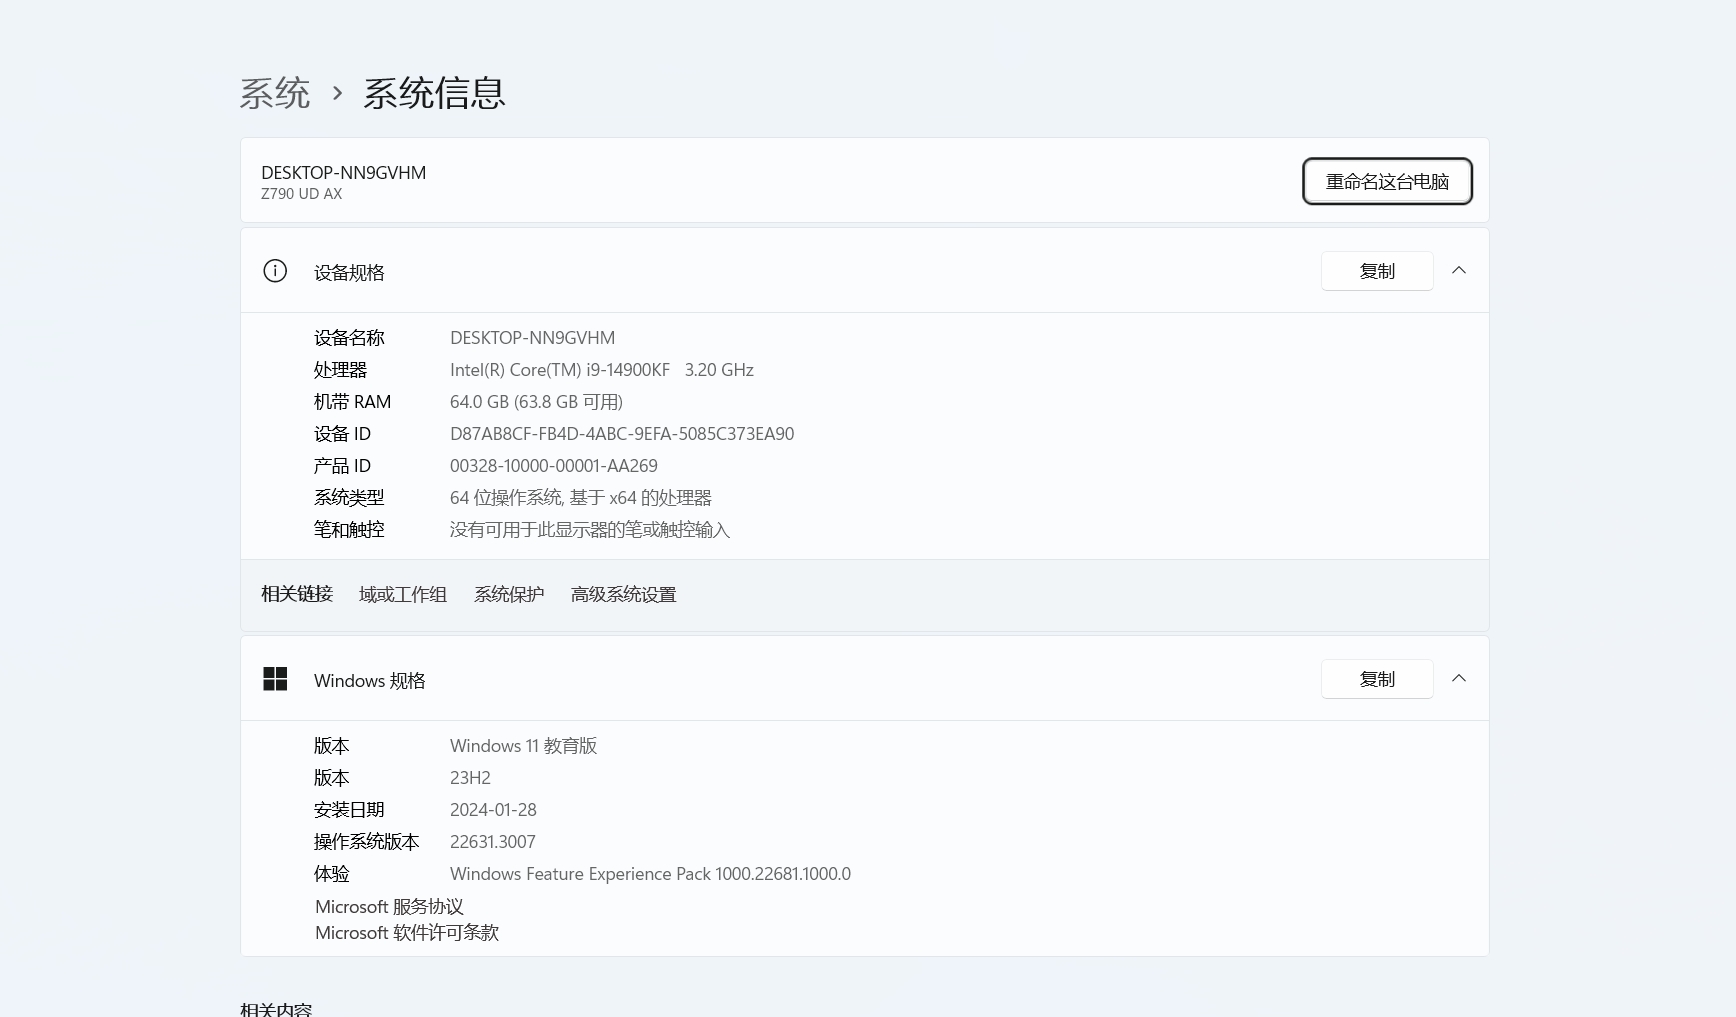Screen dimensions: 1736x1017
Task: Select Windows Feature Experience Pack value
Action: (650, 874)
